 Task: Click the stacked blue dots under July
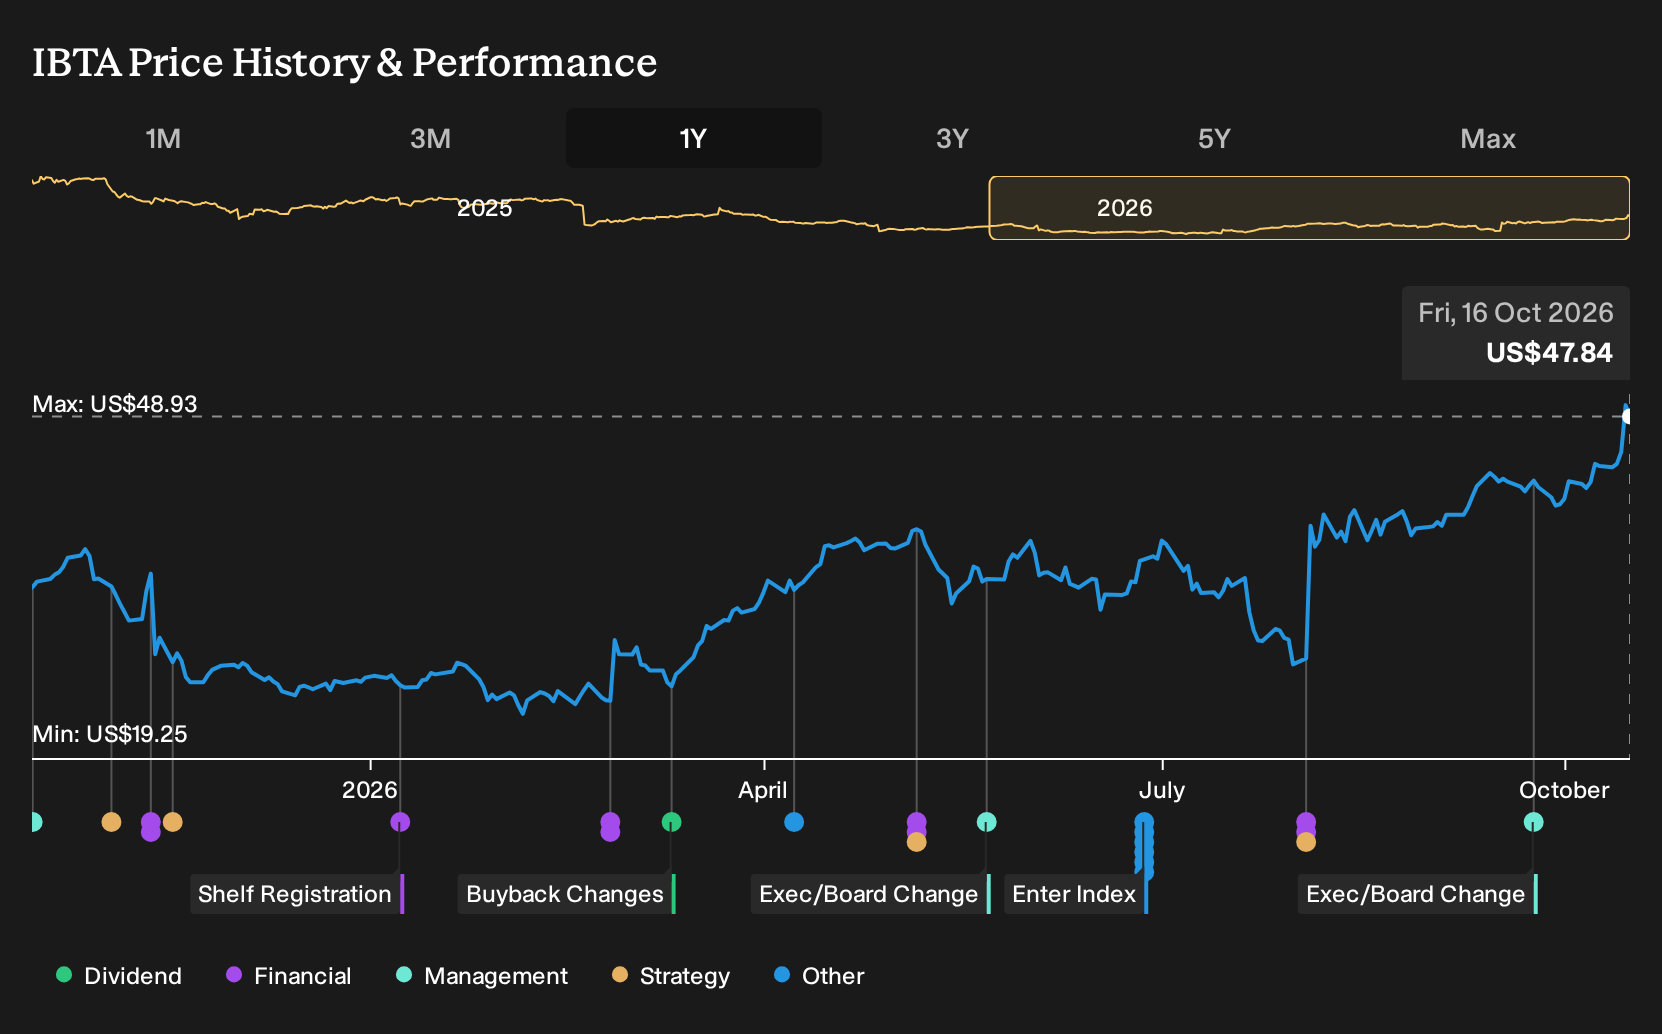click(1144, 846)
